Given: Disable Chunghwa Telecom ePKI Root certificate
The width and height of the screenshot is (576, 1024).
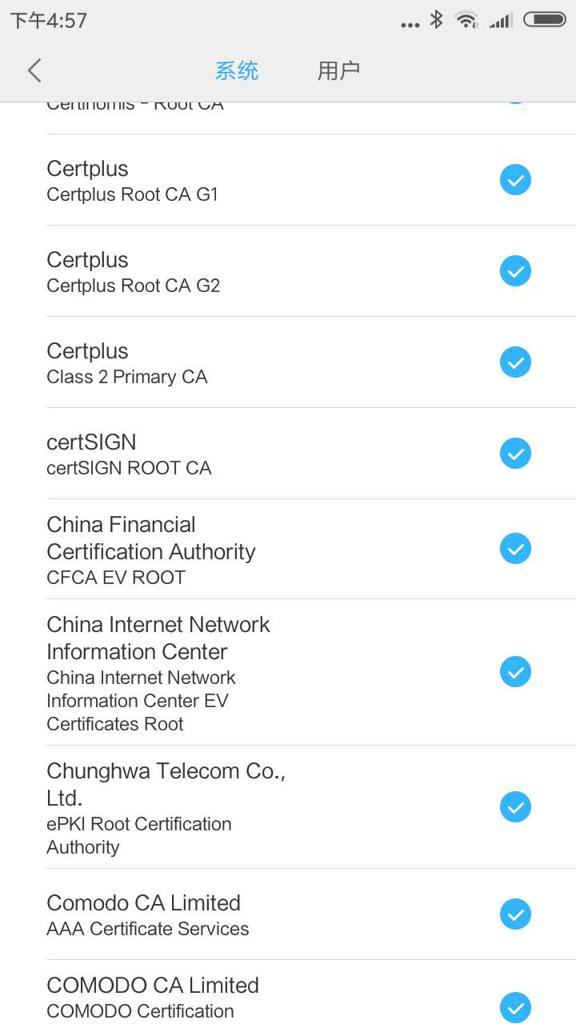Looking at the screenshot, I should [515, 807].
